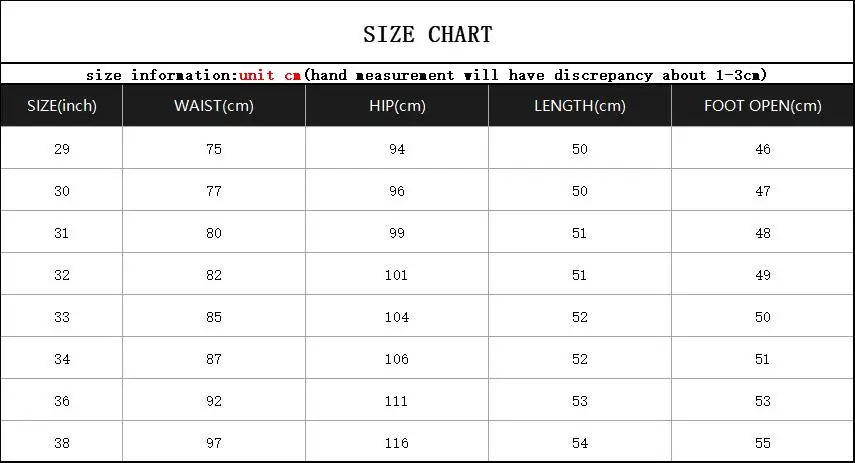The image size is (855, 463).
Task: Click the red 'unit cm' text
Action: click(270, 75)
